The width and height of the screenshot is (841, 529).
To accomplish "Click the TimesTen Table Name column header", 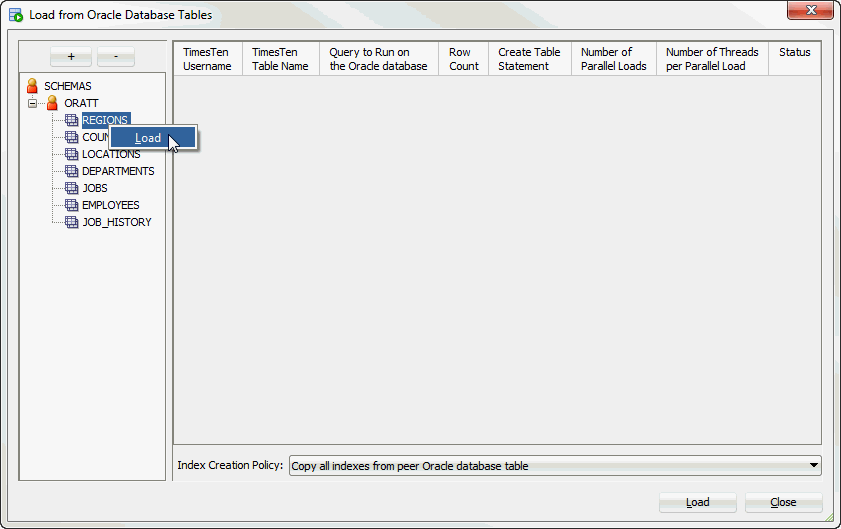I will (281, 59).
